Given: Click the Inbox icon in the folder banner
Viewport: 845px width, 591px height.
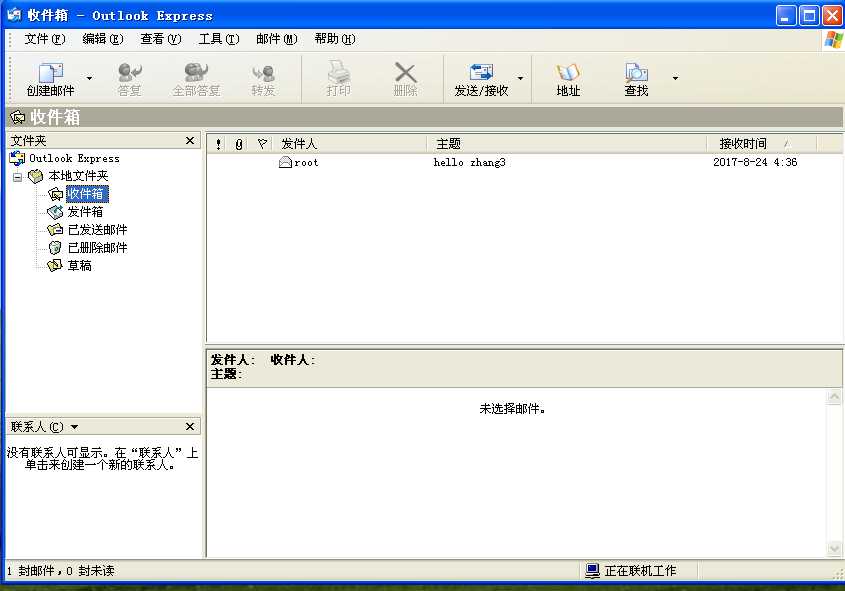Looking at the screenshot, I should [x=17, y=117].
